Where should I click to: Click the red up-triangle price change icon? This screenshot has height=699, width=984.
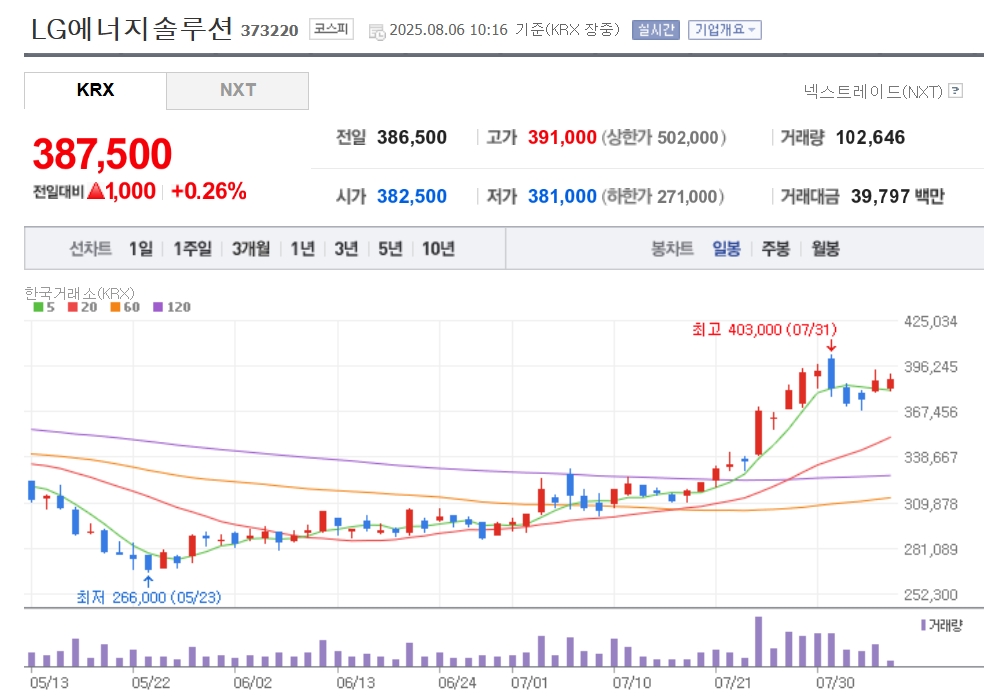click(96, 190)
